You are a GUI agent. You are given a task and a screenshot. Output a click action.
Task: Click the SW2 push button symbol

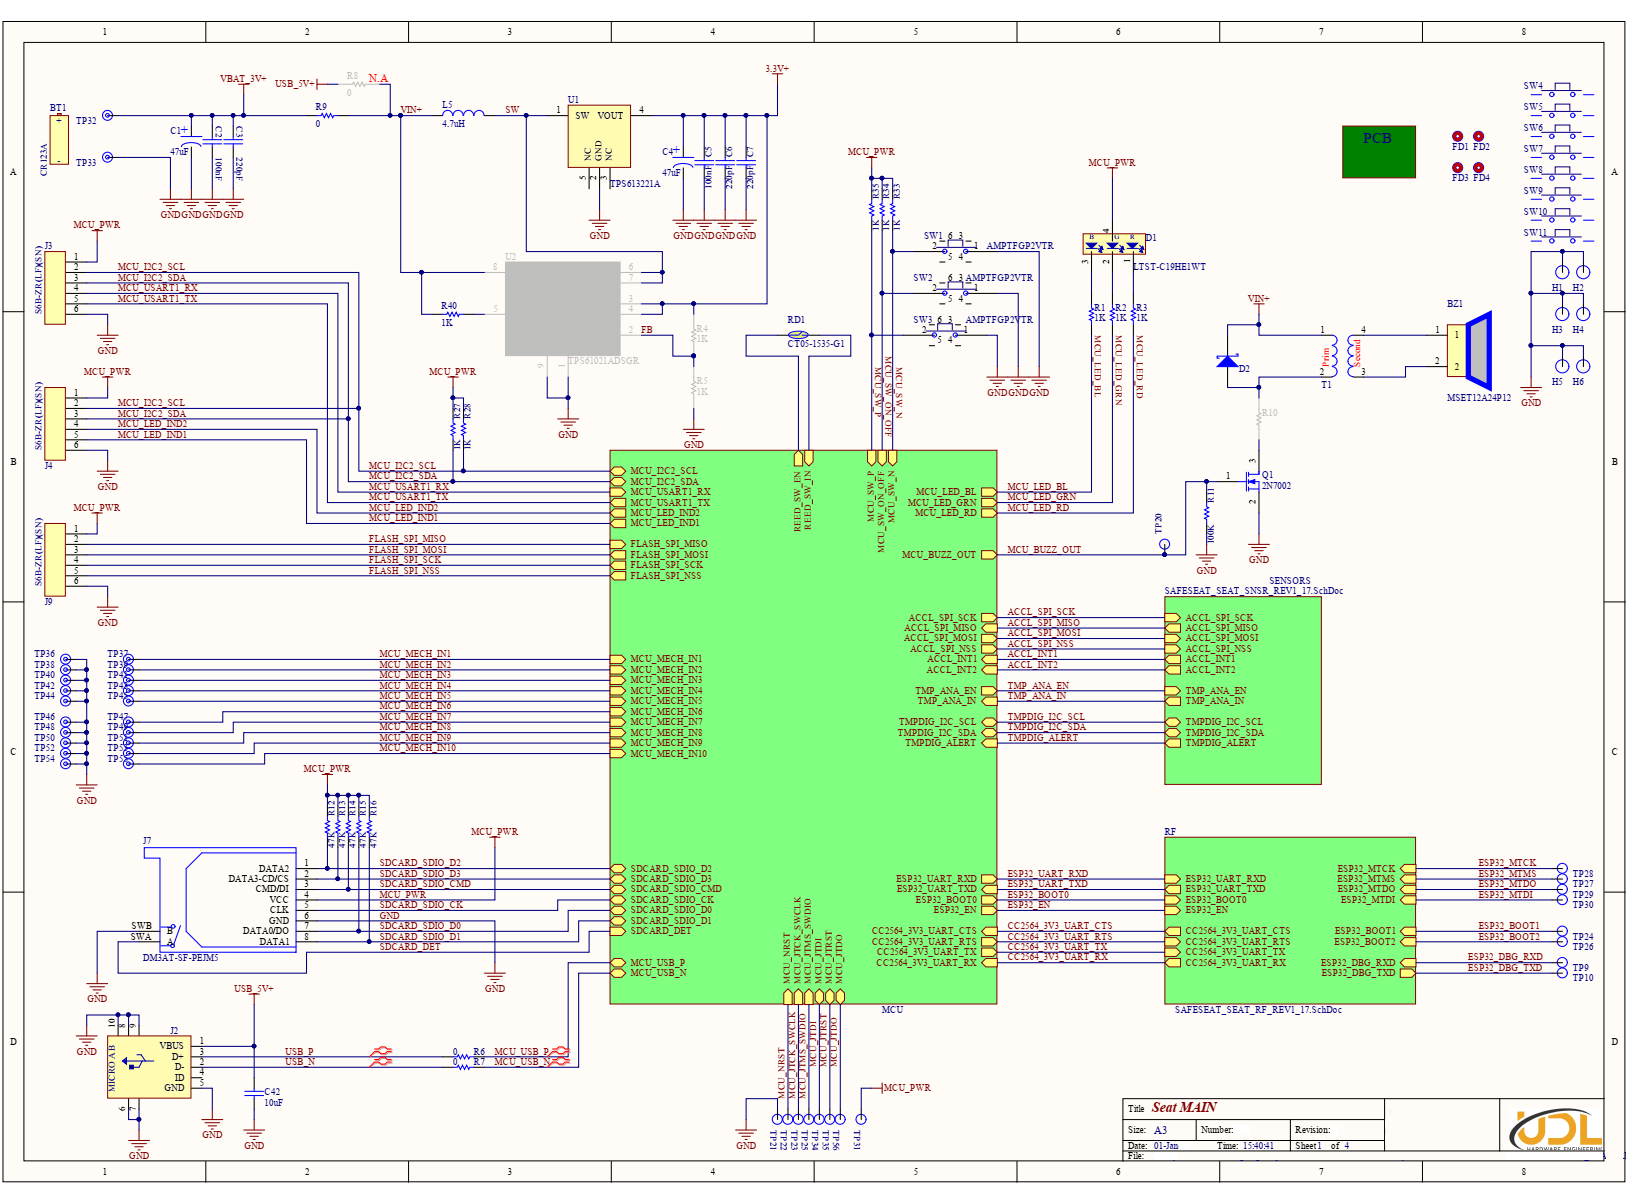(x=953, y=287)
